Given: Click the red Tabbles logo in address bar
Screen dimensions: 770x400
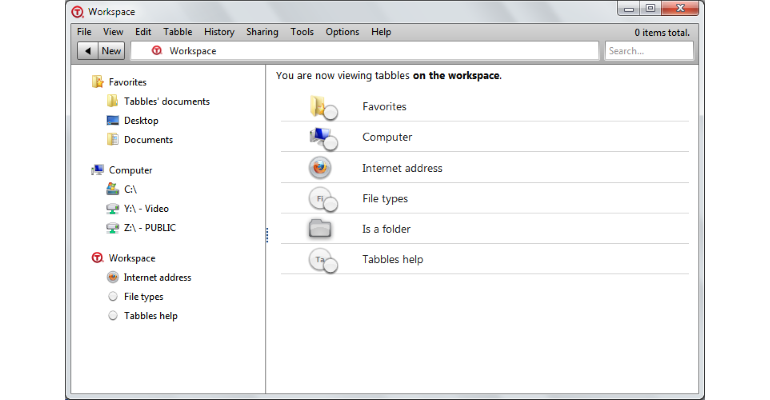Looking at the screenshot, I should tap(157, 51).
